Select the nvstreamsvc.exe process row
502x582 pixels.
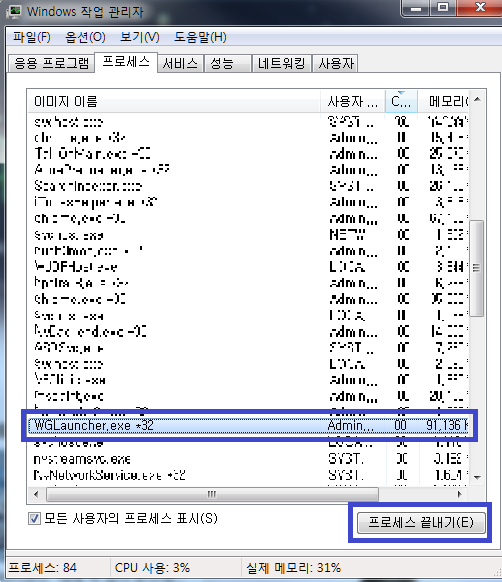[x=248, y=460]
